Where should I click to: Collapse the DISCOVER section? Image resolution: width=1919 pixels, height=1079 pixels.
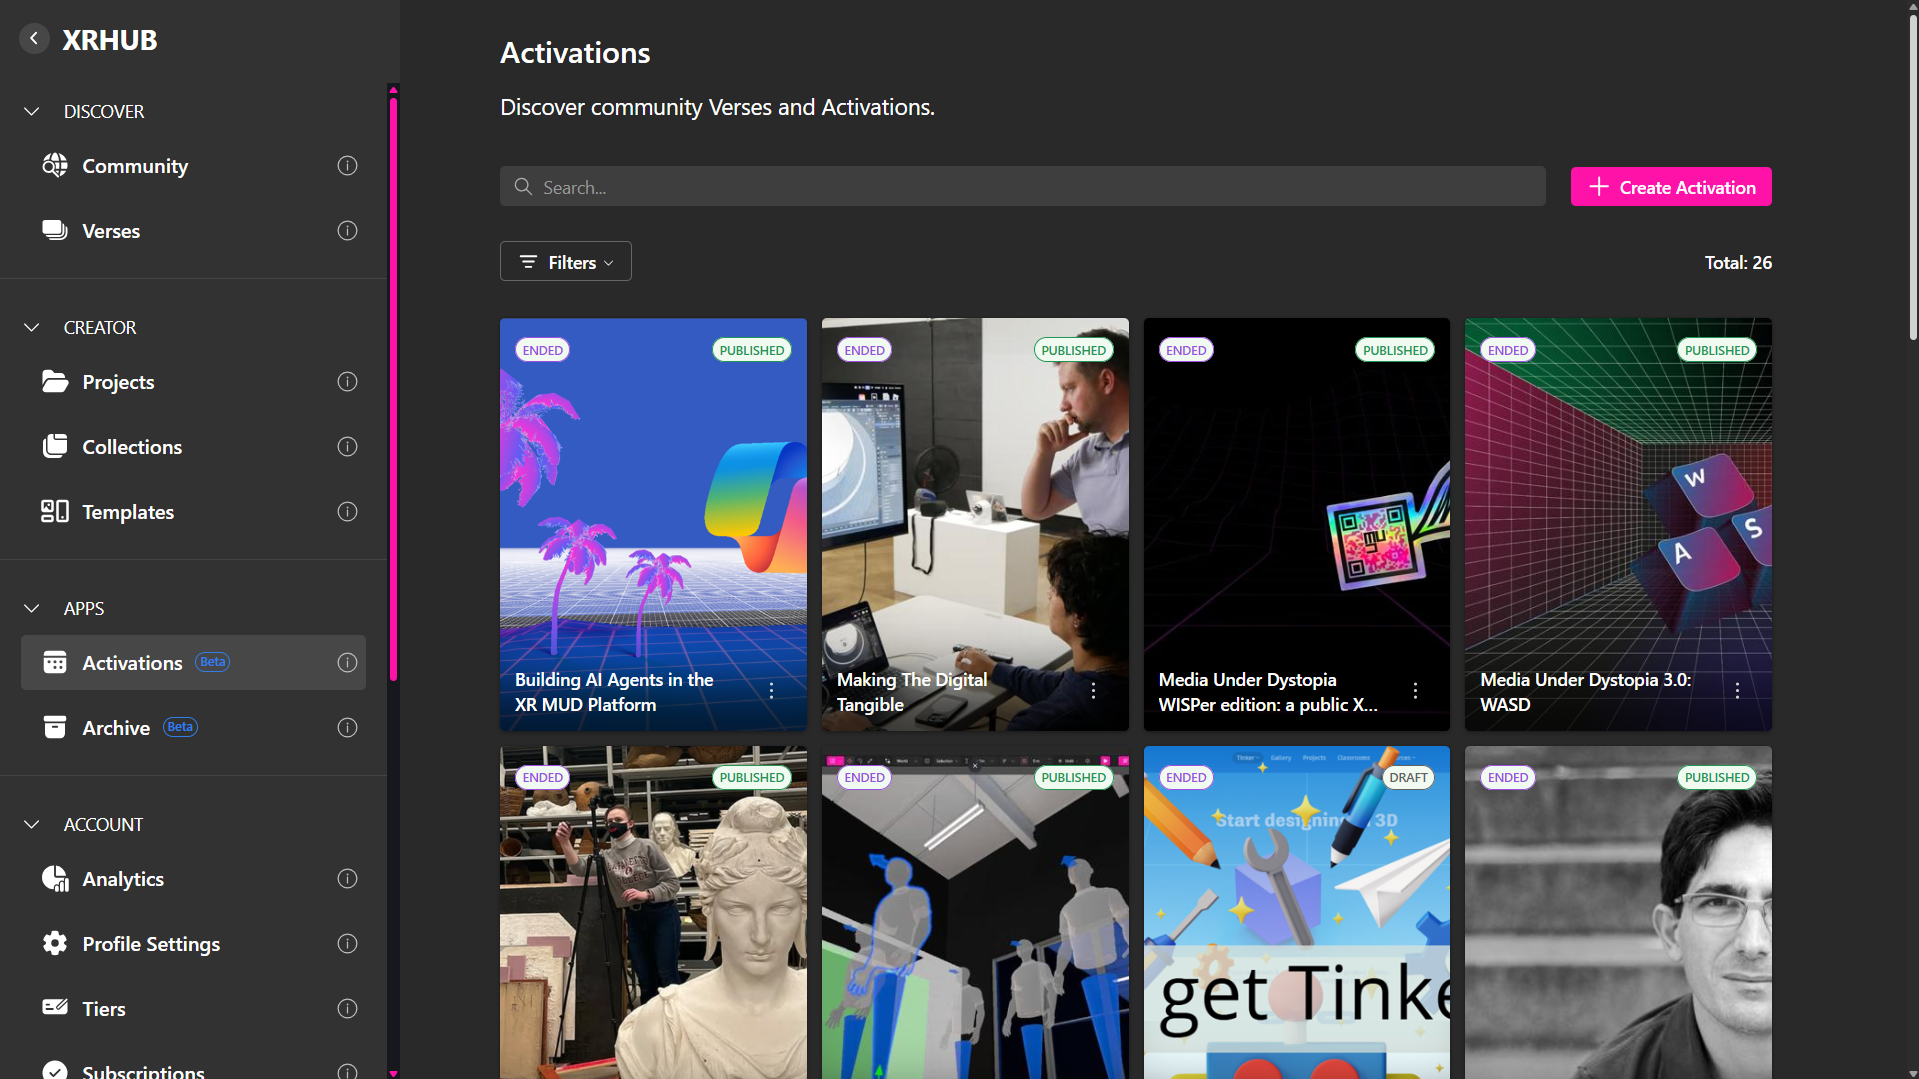click(32, 111)
